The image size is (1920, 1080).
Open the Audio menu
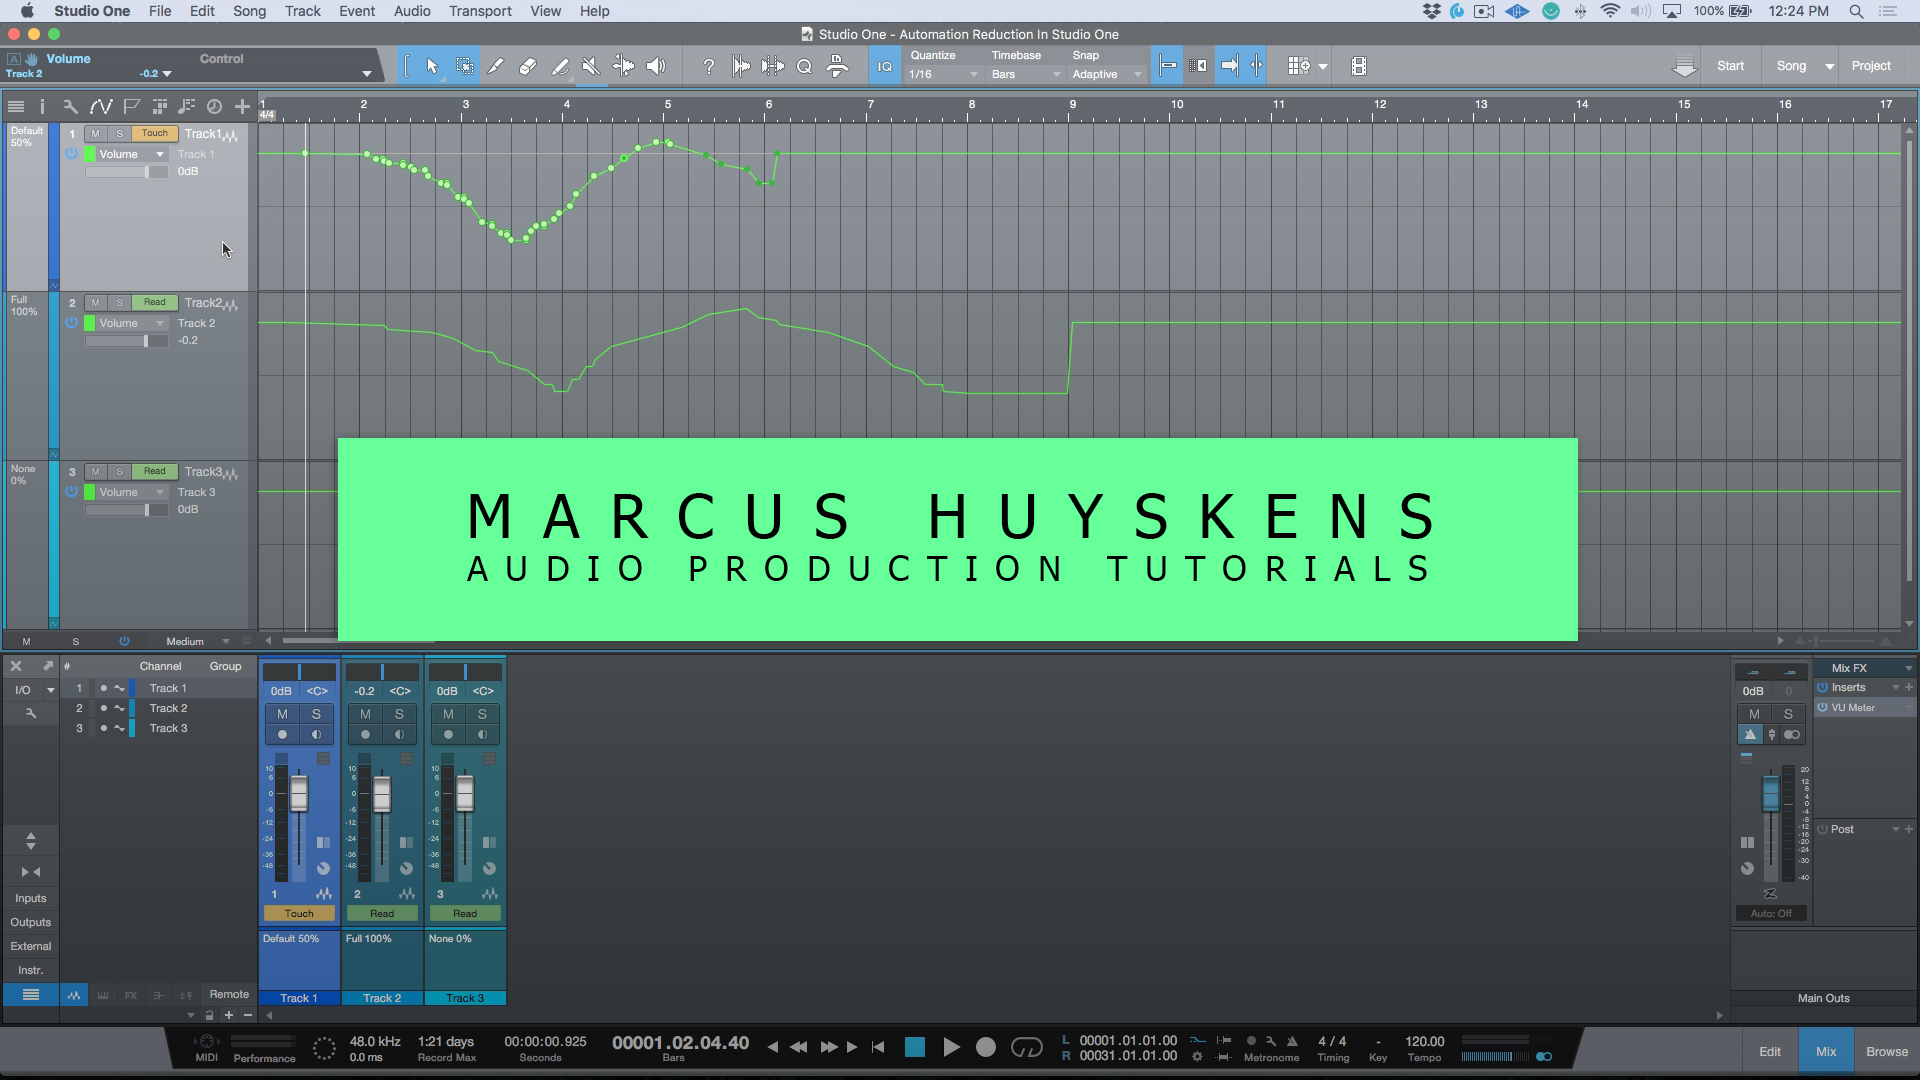point(412,11)
